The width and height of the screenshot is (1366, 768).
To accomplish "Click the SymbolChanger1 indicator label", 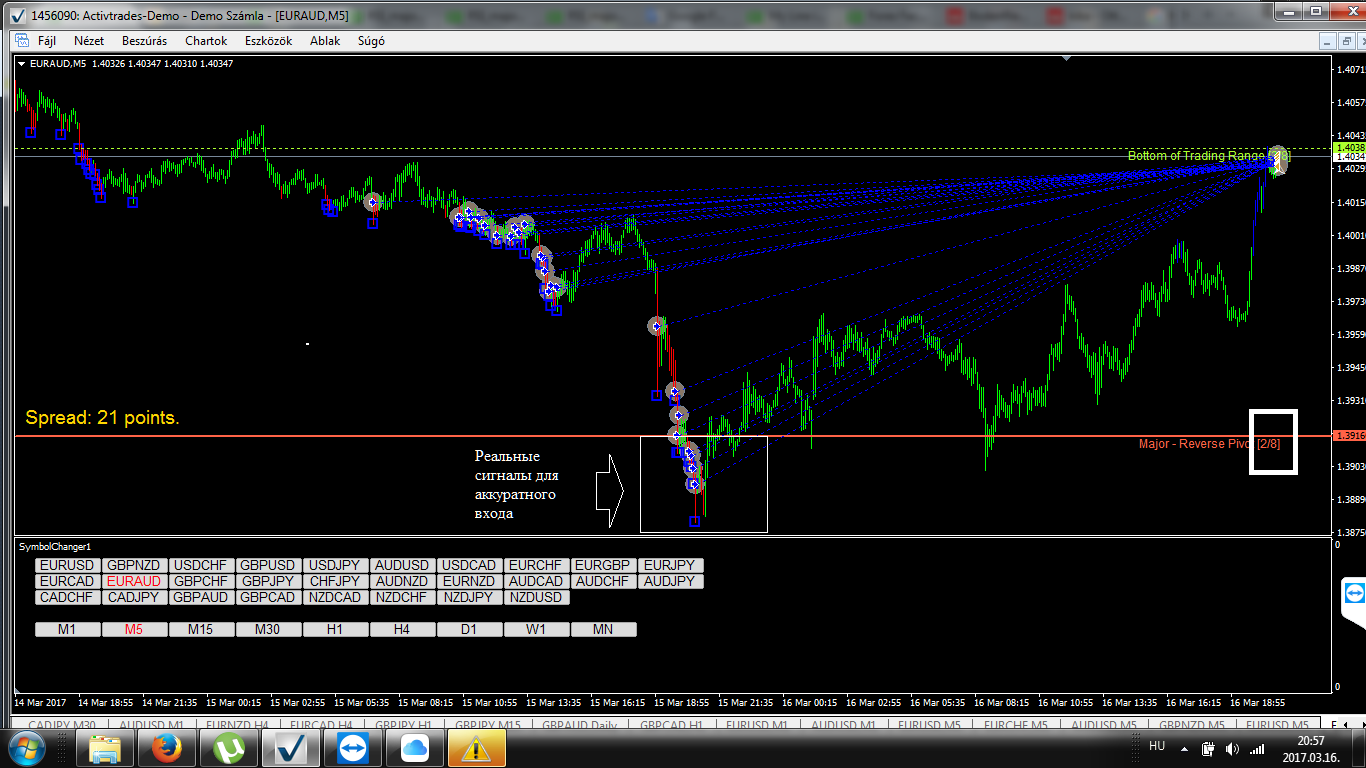I will point(55,547).
